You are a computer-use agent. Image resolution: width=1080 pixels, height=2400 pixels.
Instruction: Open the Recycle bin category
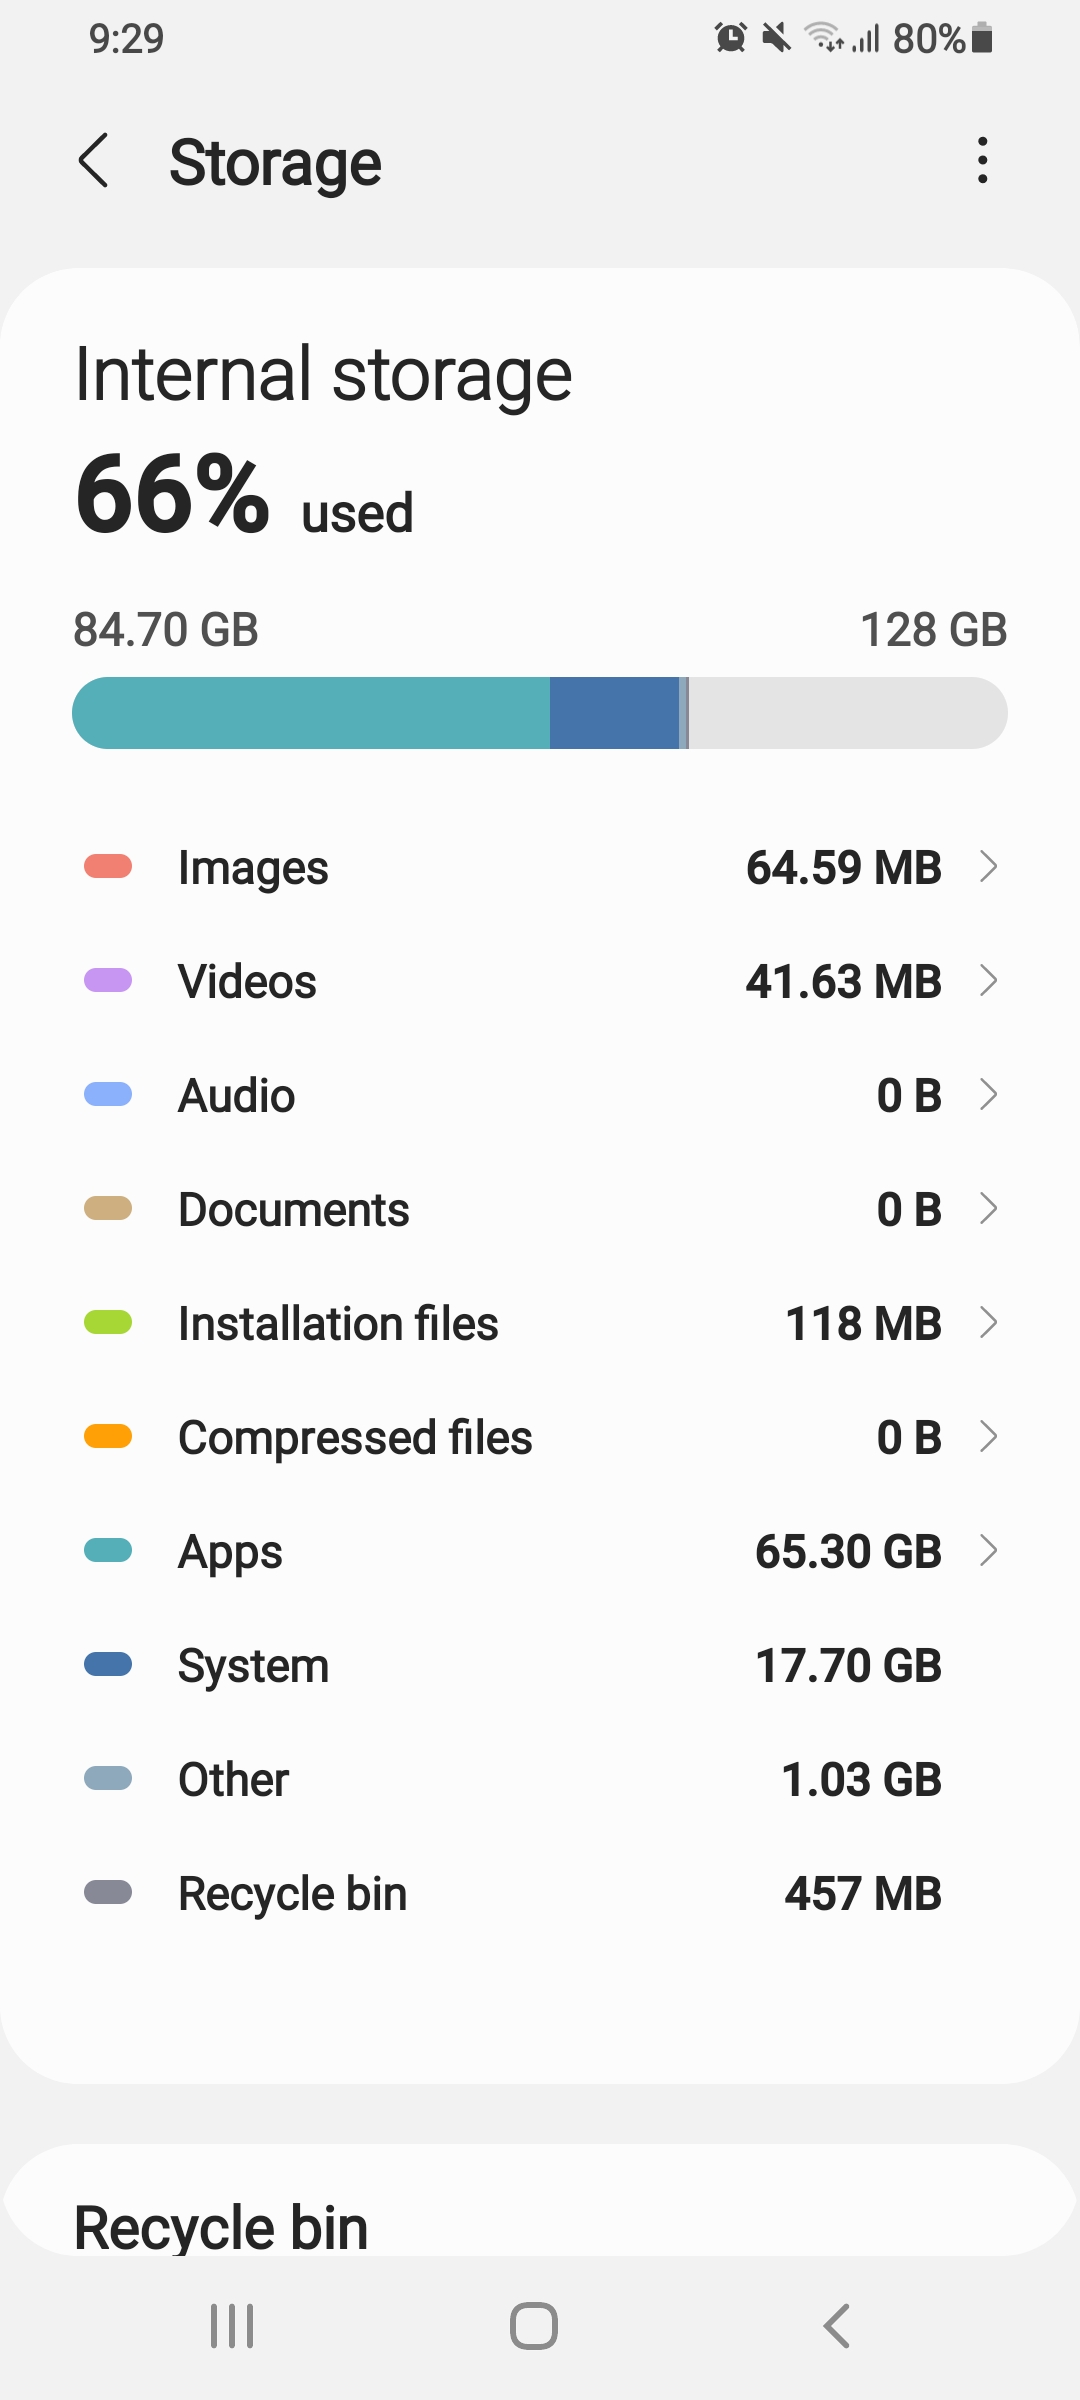coord(540,1892)
